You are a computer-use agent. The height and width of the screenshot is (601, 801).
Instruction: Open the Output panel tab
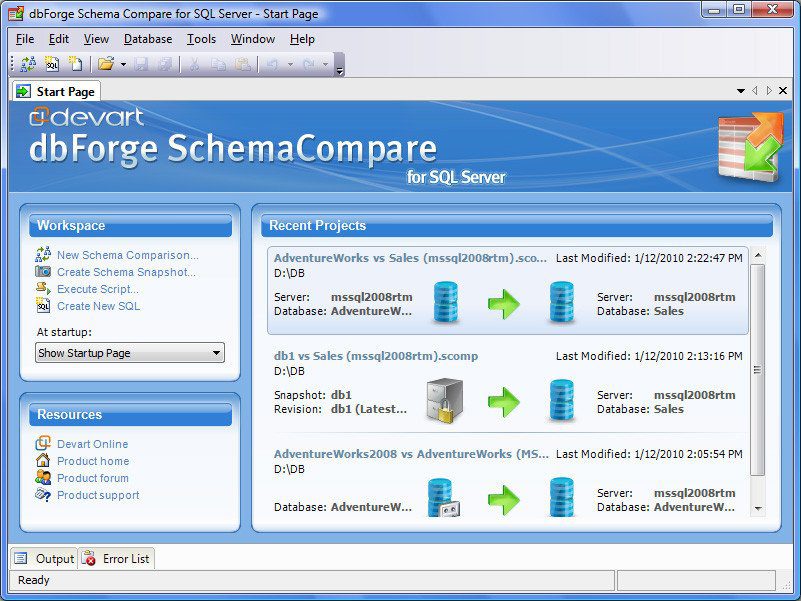pos(45,559)
